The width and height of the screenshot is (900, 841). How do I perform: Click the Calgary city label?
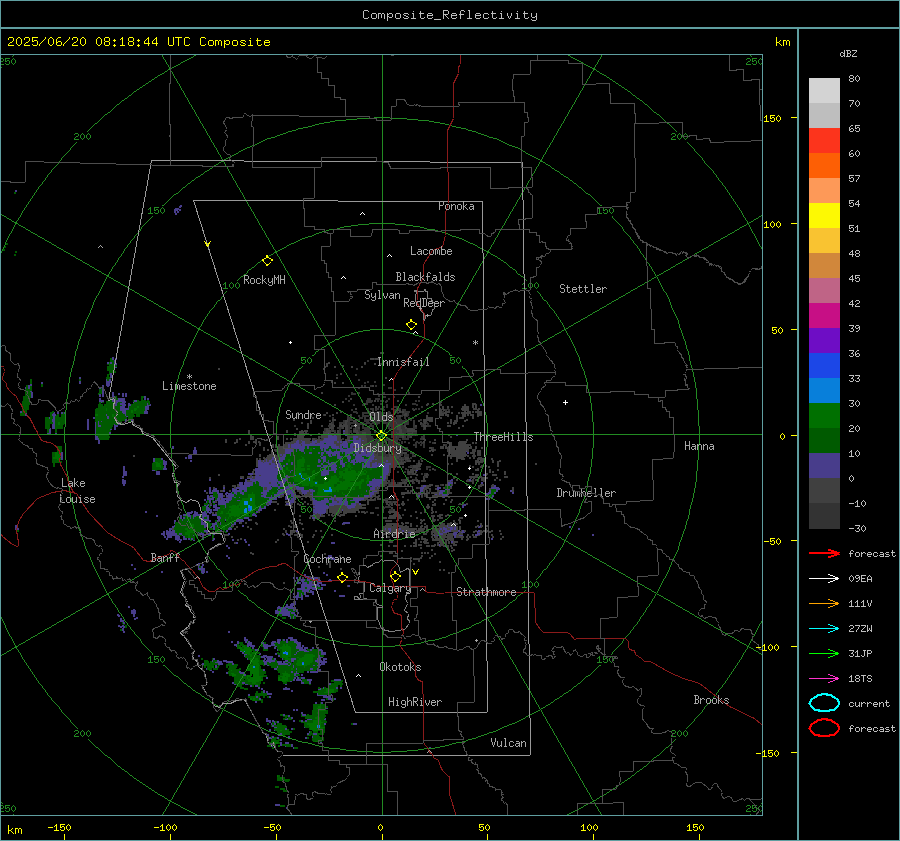point(390,588)
